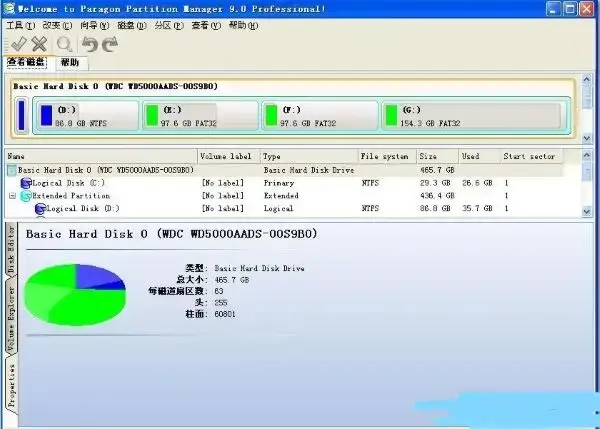Screen dimensions: 600x429
Task: Click the 35.7 GB used cell
Action: coord(477,209)
